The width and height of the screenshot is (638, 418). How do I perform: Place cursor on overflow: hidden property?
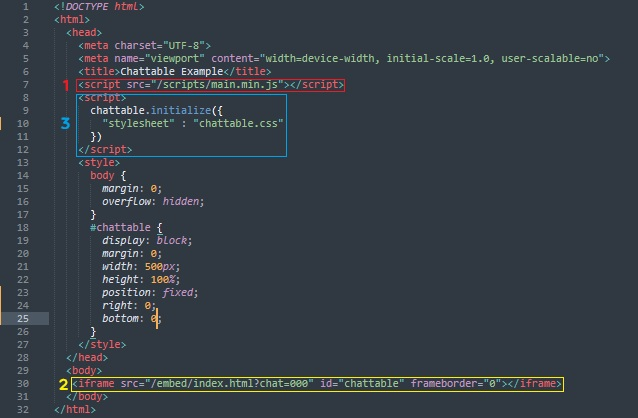(152, 202)
